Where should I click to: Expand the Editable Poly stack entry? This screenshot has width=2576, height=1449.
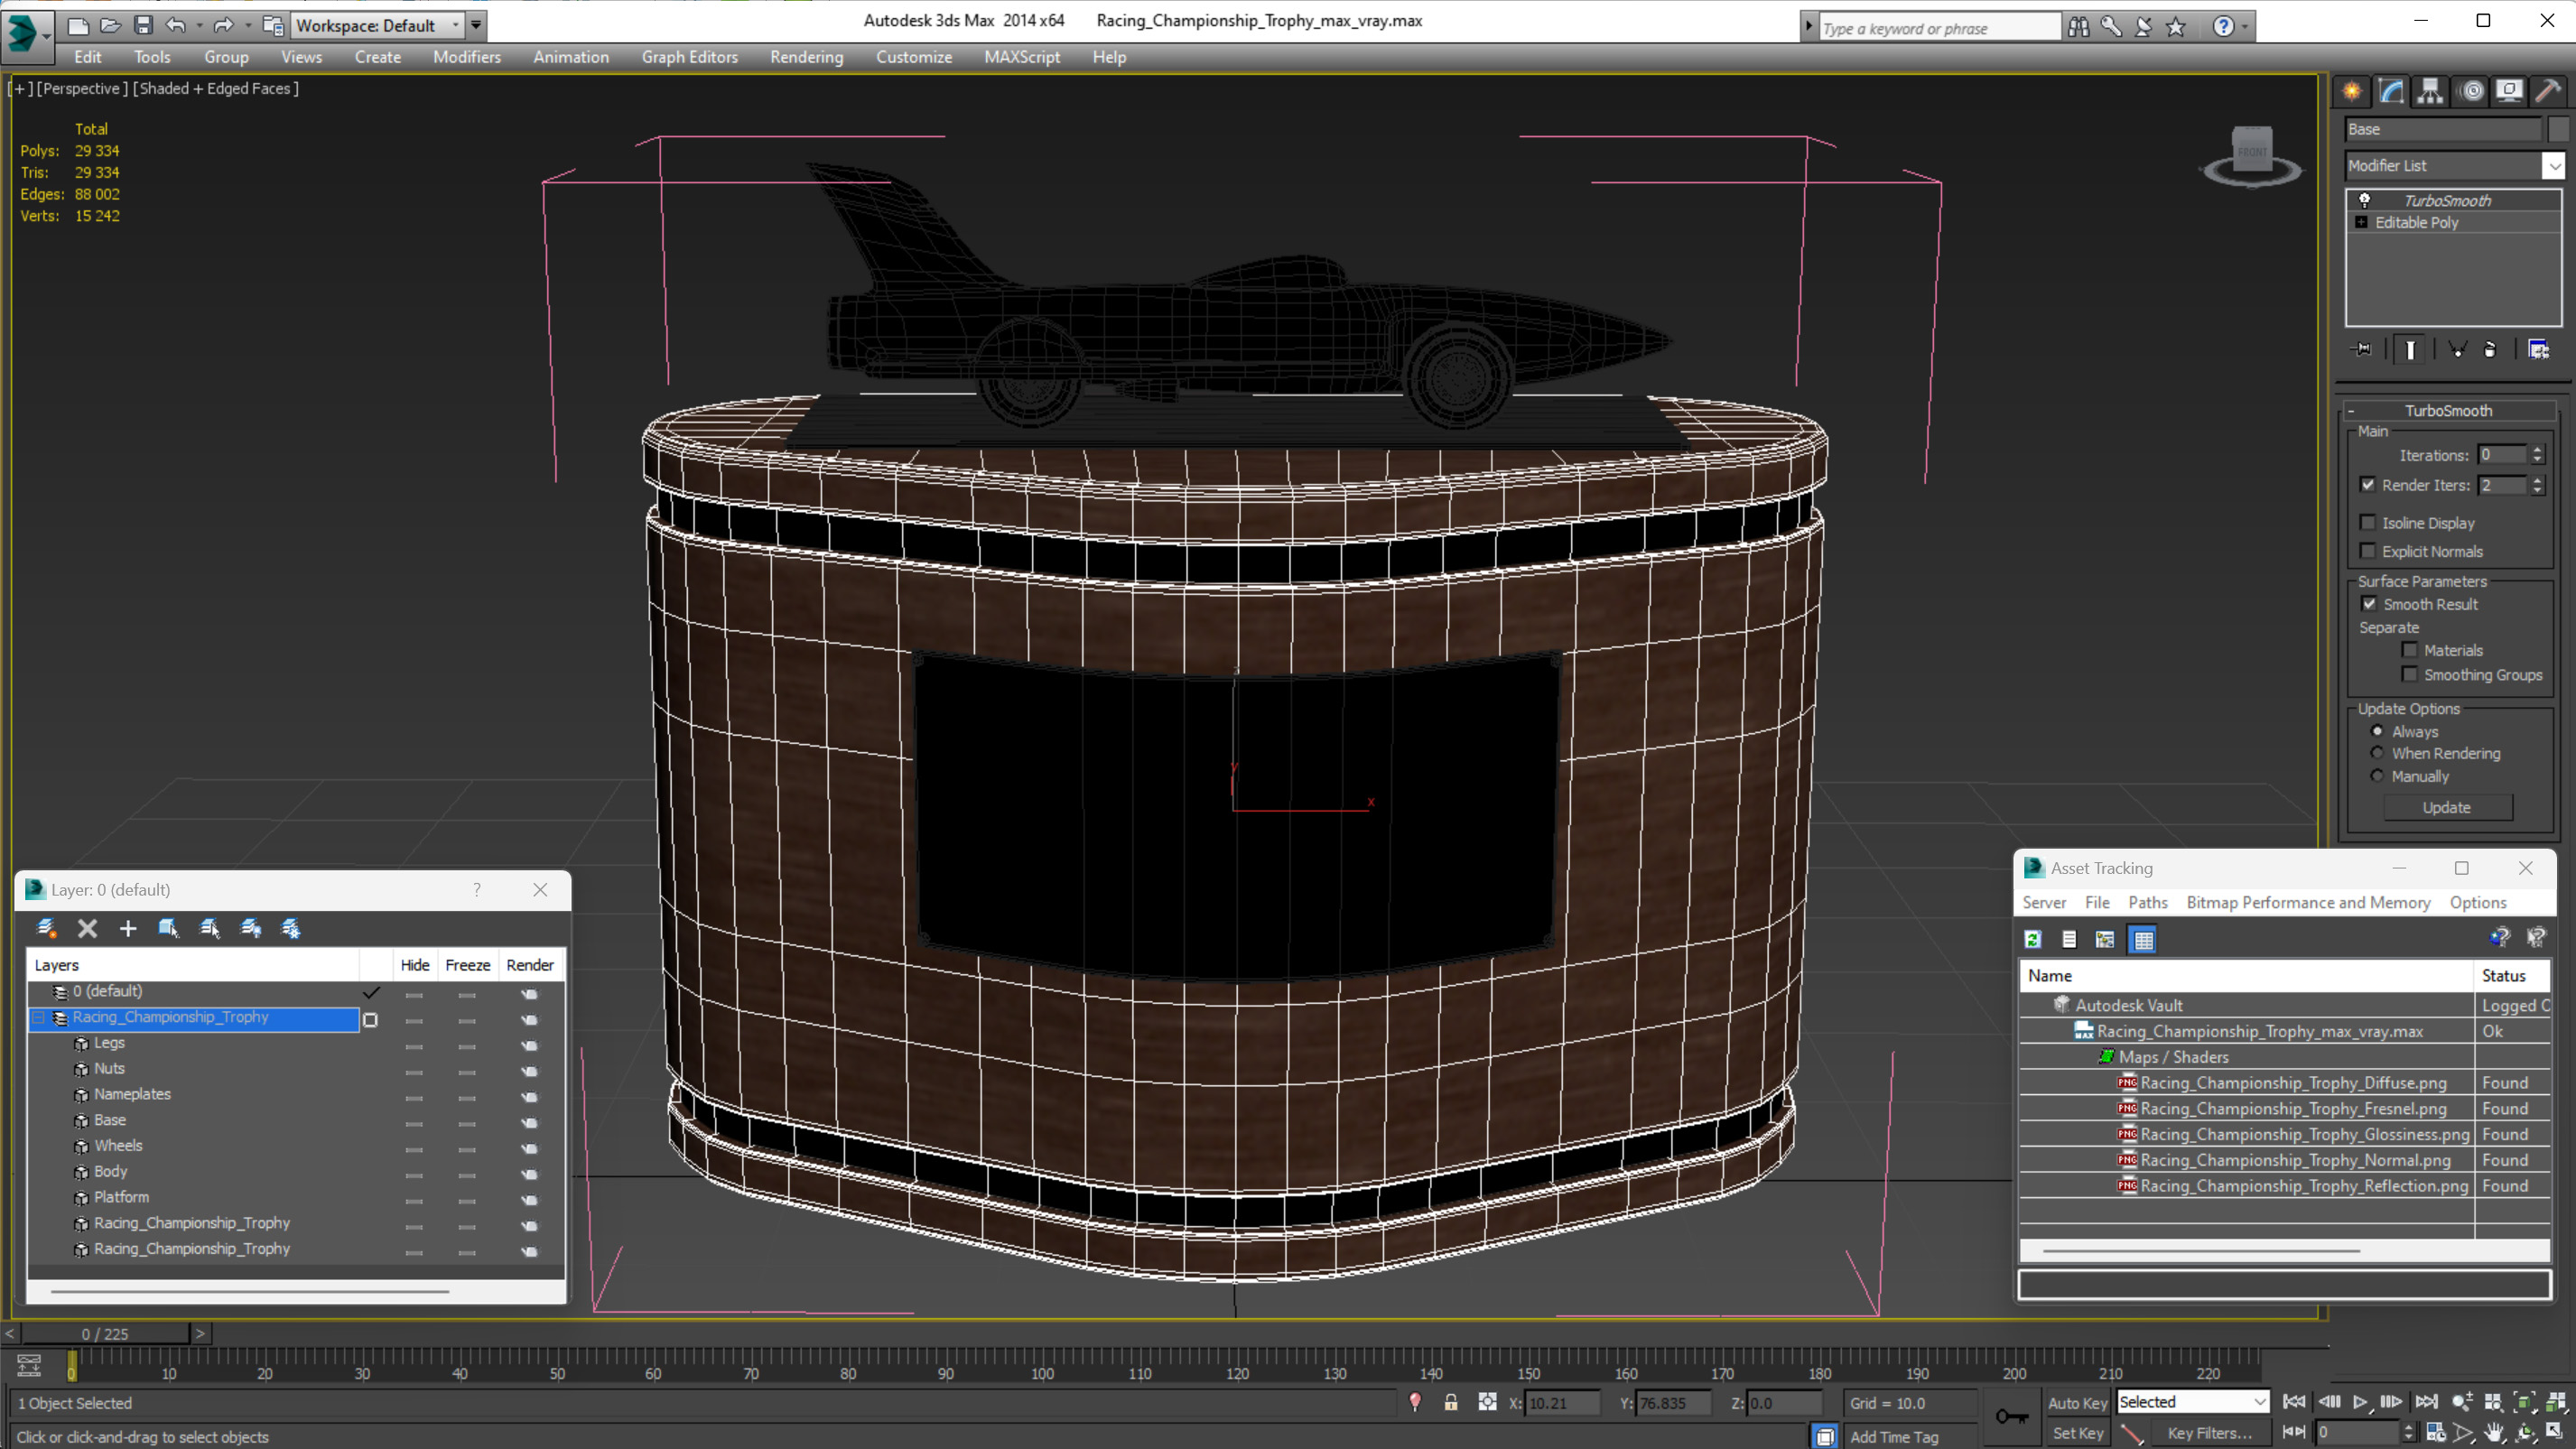coord(2361,222)
